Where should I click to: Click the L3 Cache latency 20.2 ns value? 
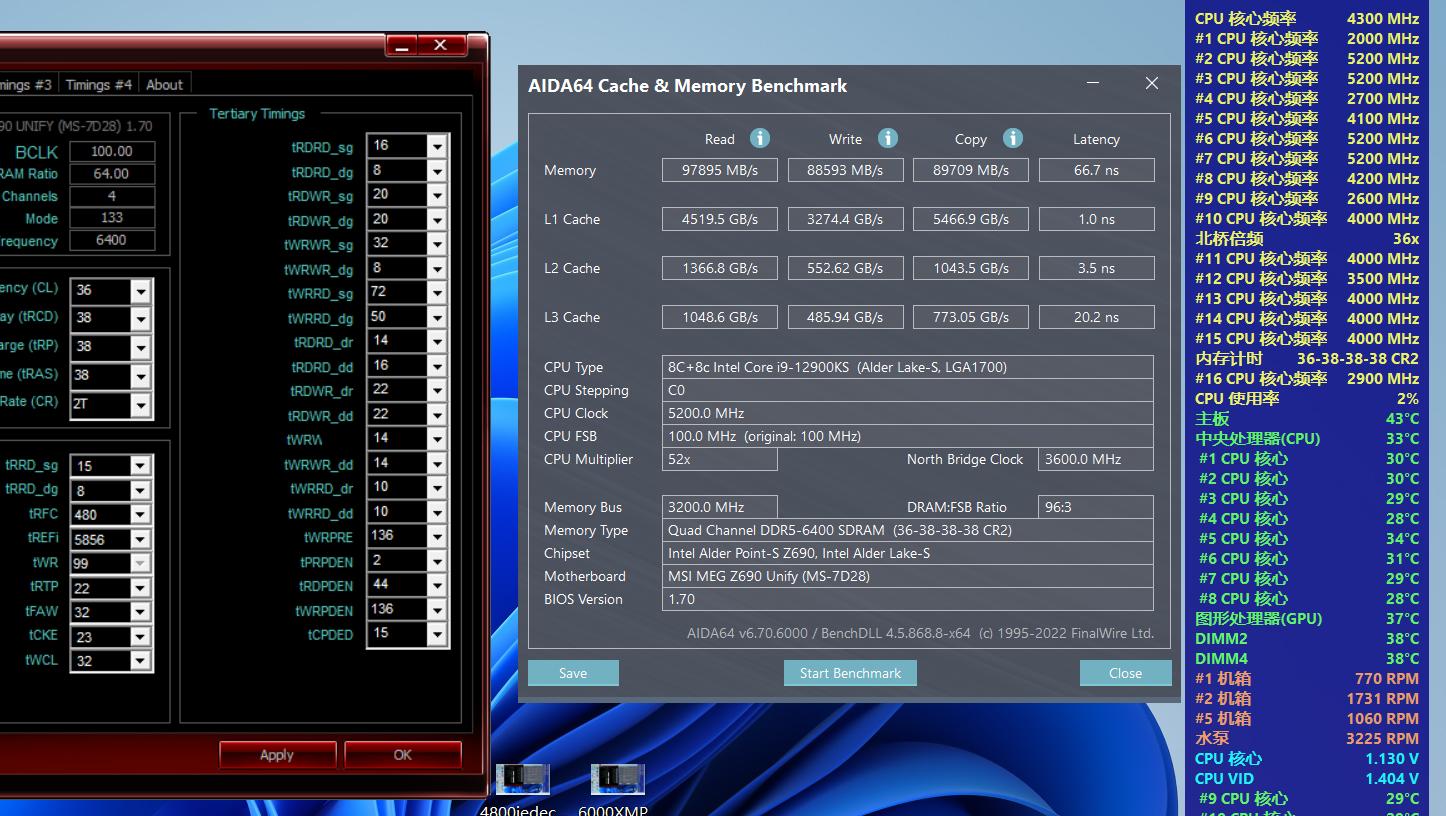click(1096, 317)
